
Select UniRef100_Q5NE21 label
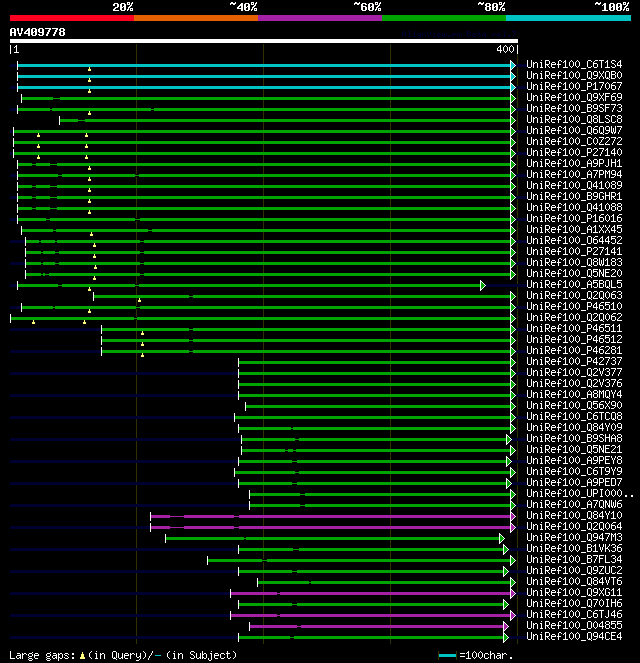pos(574,449)
